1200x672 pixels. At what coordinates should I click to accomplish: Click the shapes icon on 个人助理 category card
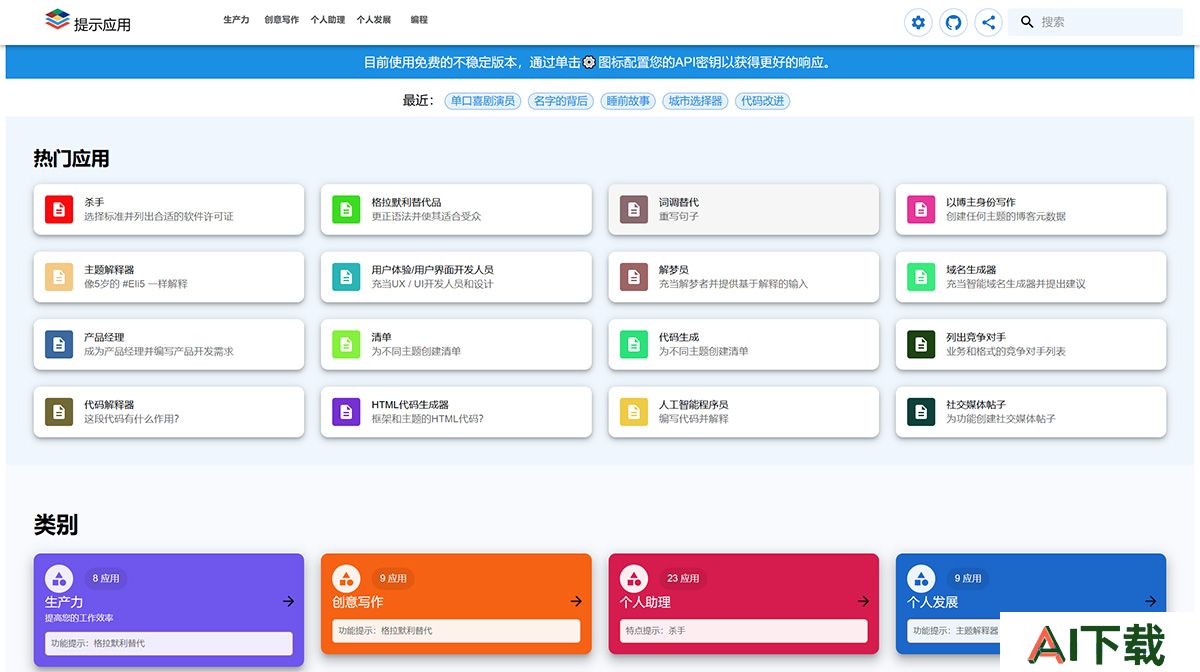[x=634, y=578]
